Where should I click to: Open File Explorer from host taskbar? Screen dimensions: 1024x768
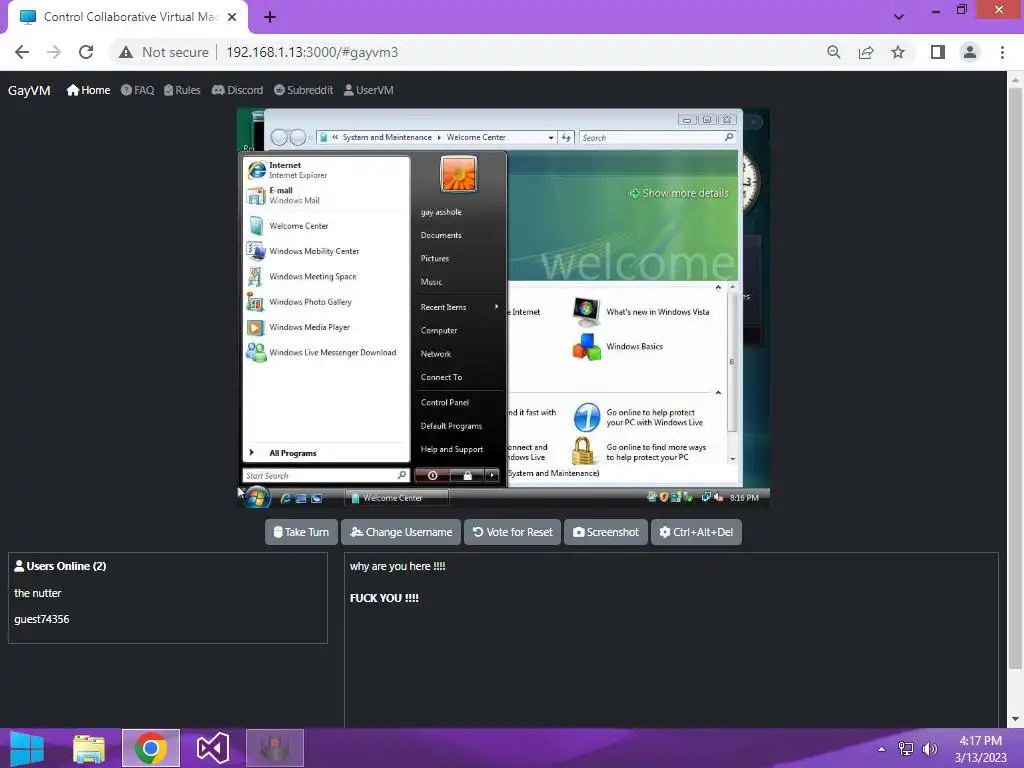coord(89,748)
